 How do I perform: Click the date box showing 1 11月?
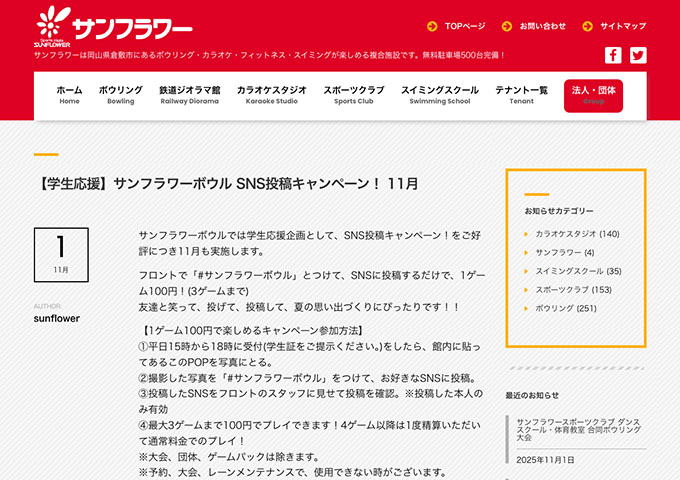(61, 255)
